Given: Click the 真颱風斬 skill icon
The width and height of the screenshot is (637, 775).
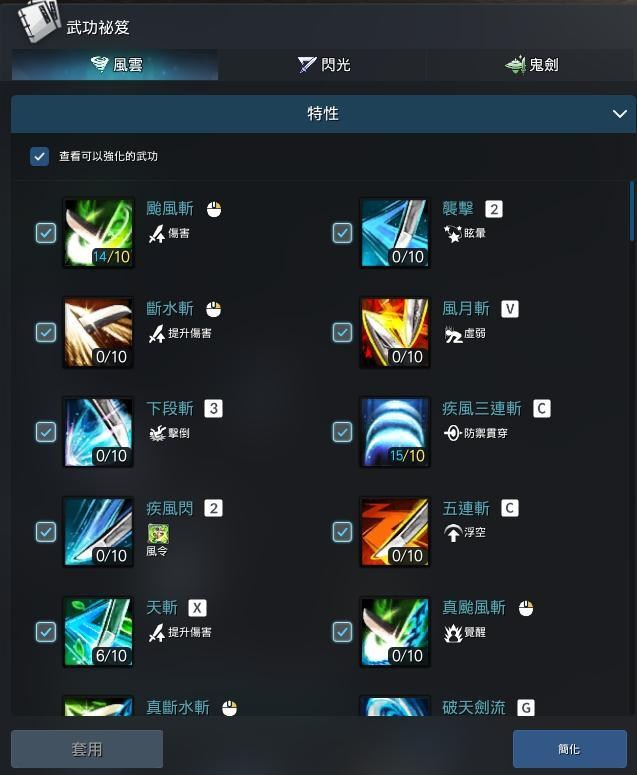Looking at the screenshot, I should (x=394, y=632).
